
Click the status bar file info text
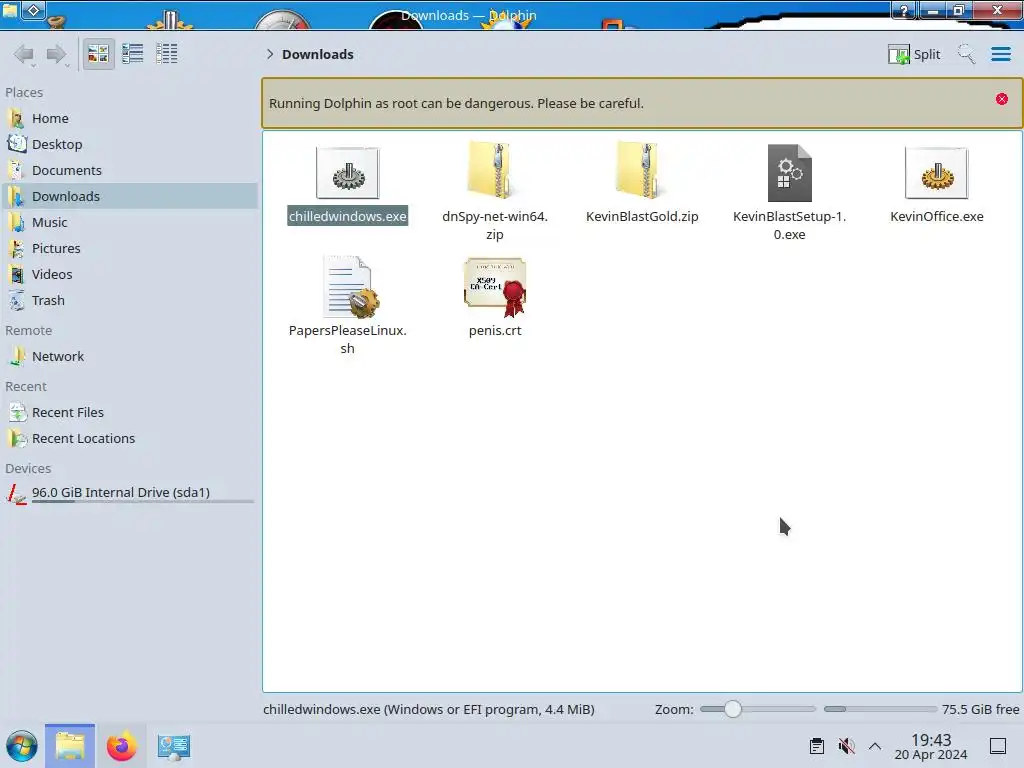pos(428,709)
